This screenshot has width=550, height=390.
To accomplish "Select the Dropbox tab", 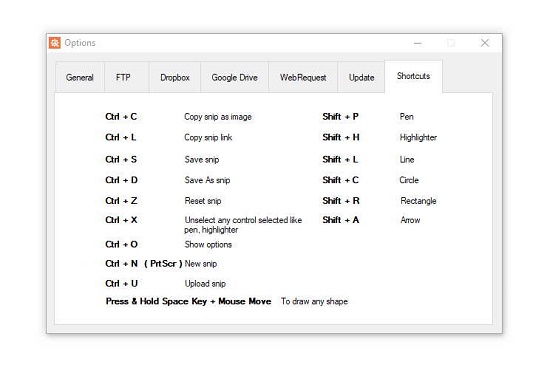I will pyautogui.click(x=175, y=77).
